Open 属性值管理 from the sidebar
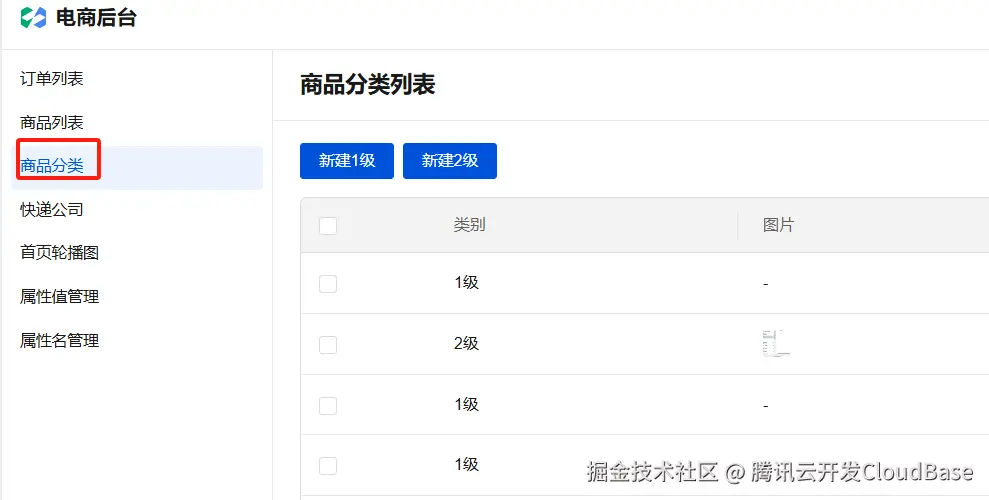Image resolution: width=989 pixels, height=500 pixels. 60,297
